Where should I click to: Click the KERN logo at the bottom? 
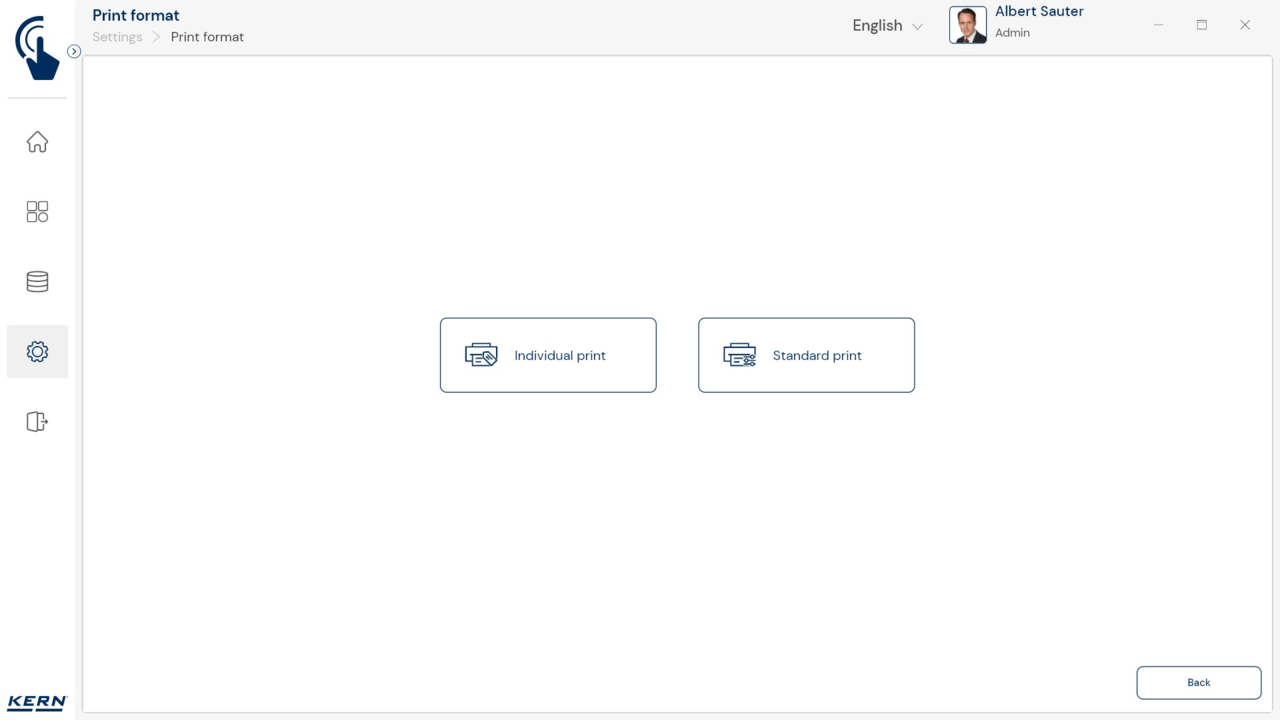(x=37, y=702)
